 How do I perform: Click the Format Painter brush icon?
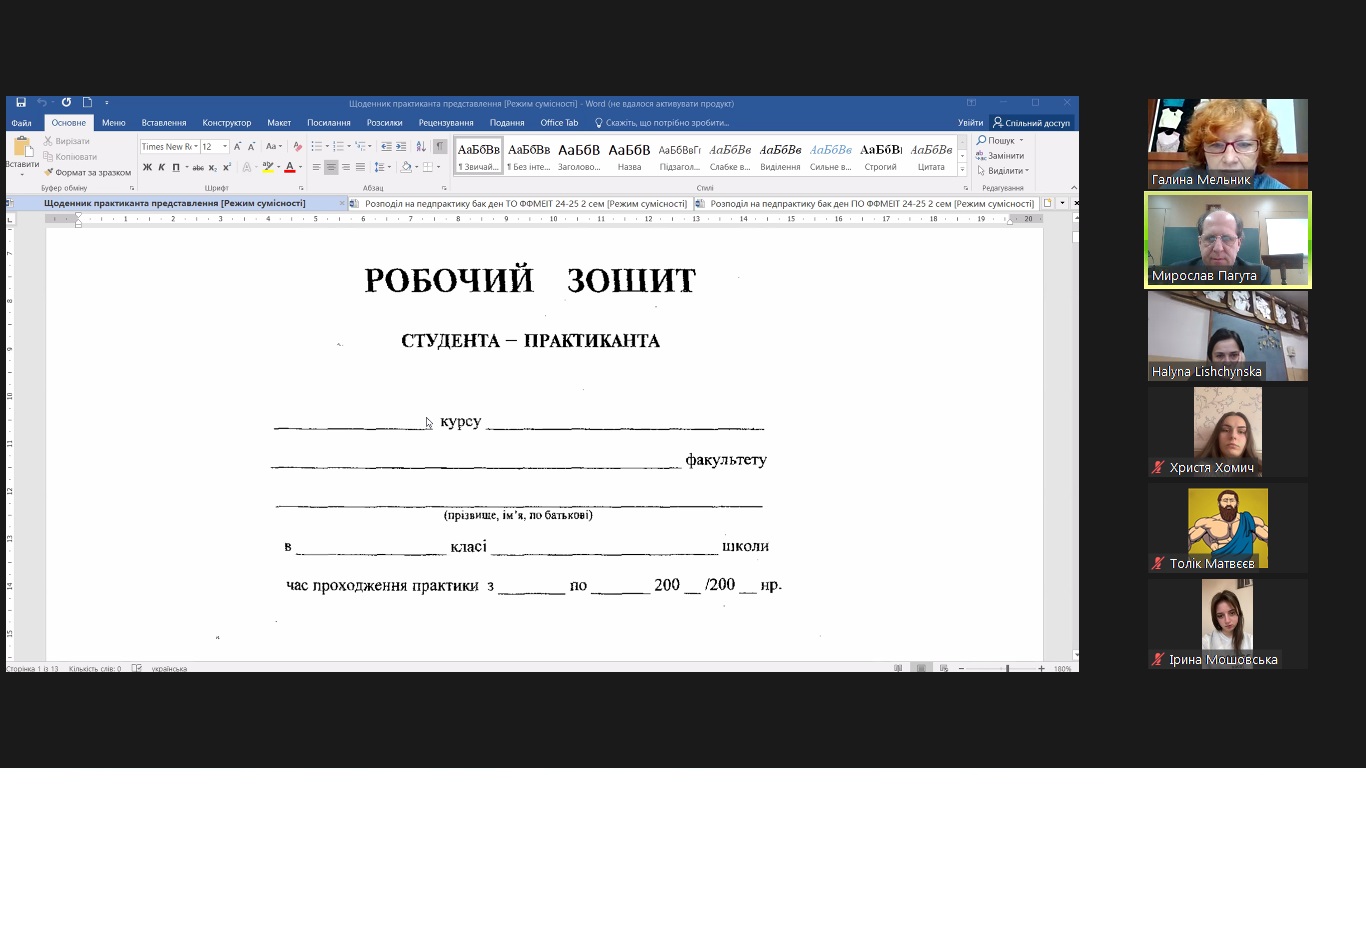point(48,172)
